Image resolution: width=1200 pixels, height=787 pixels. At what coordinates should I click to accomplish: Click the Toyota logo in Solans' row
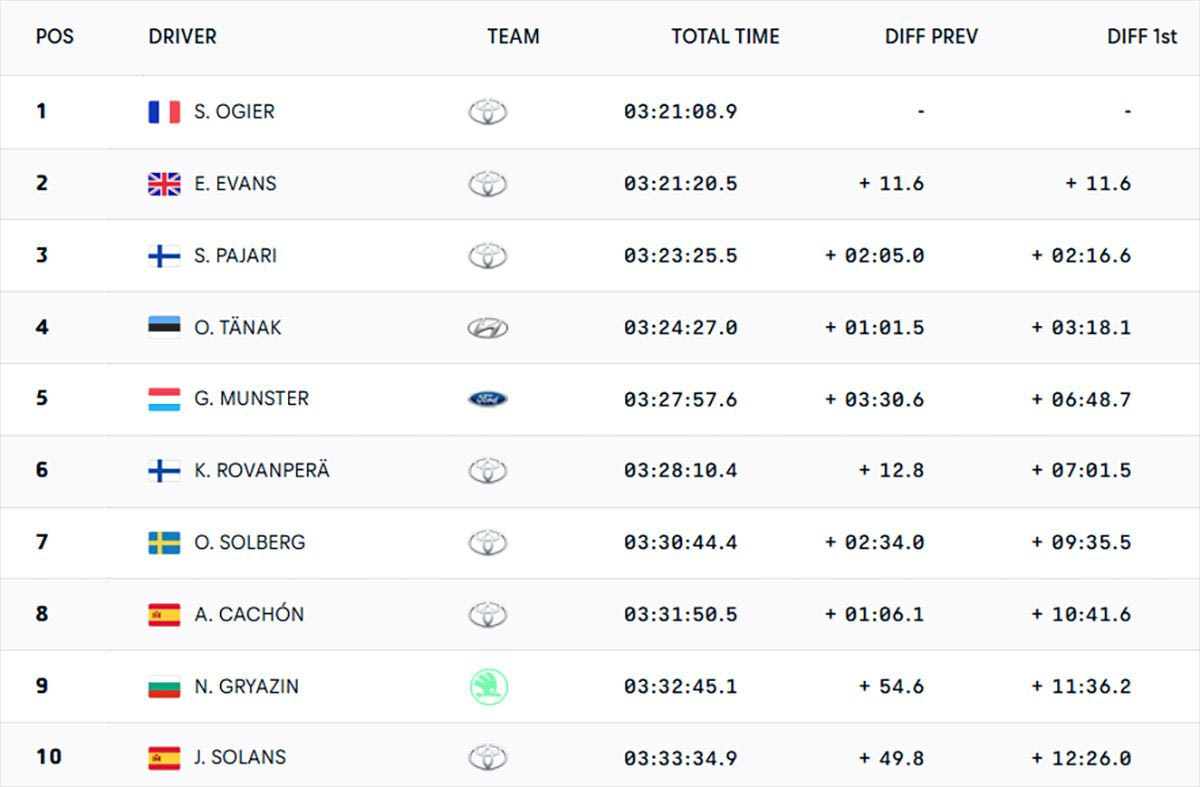pos(488,757)
